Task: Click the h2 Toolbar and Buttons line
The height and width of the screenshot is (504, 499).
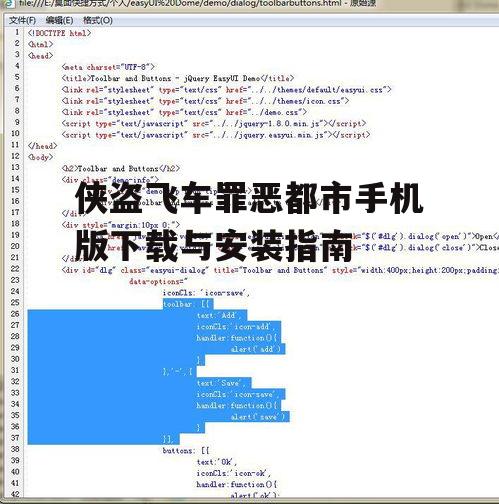Action: point(121,169)
